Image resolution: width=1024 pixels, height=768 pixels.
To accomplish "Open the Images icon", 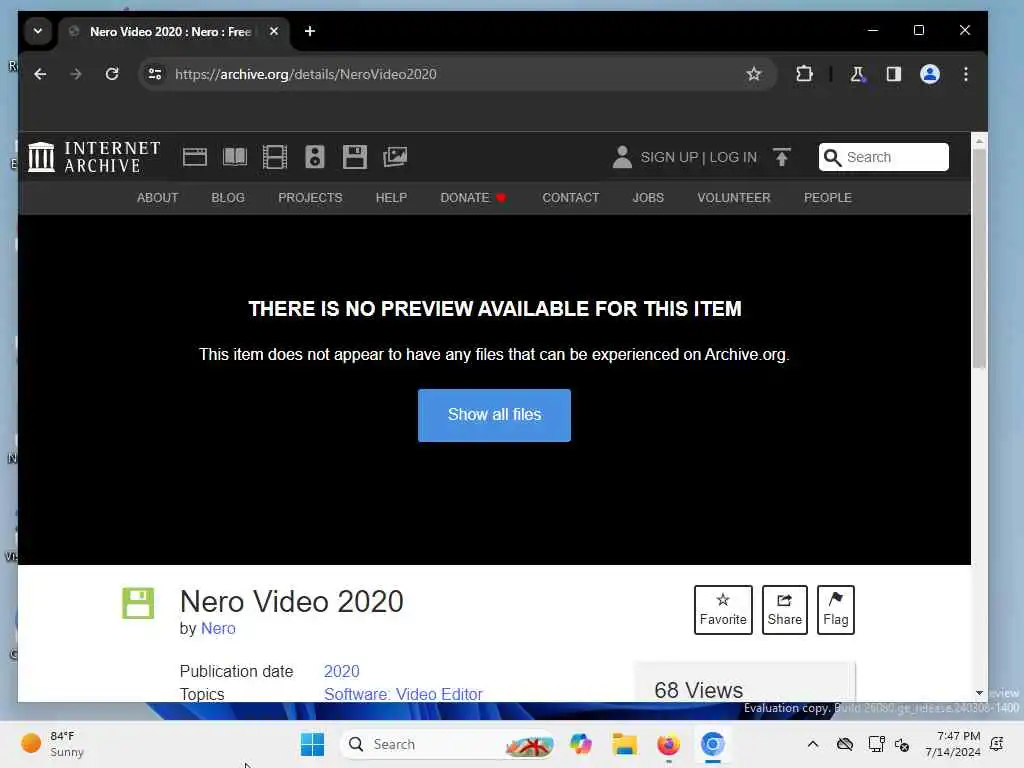I will [395, 157].
